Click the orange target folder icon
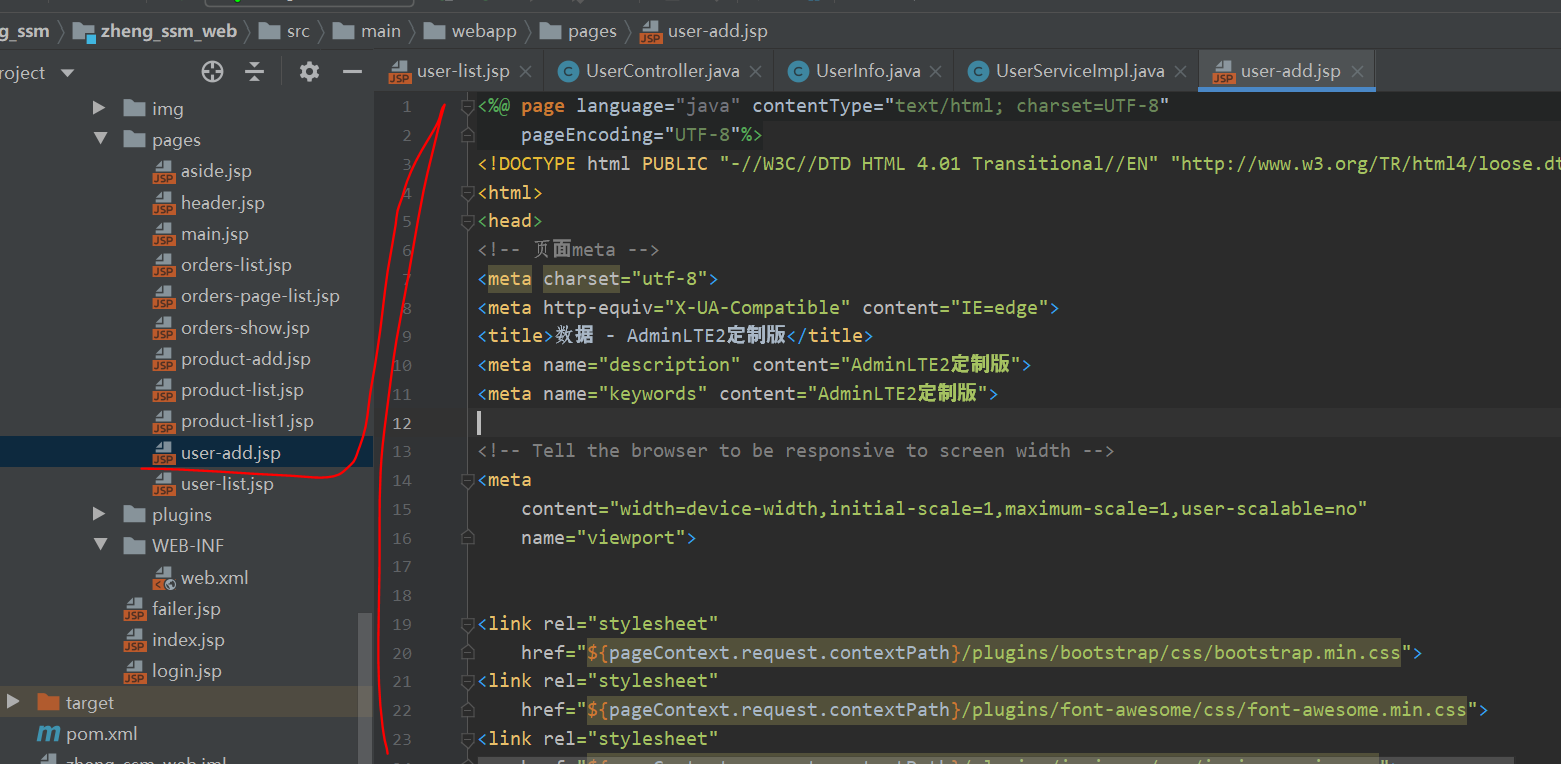 click(x=48, y=702)
